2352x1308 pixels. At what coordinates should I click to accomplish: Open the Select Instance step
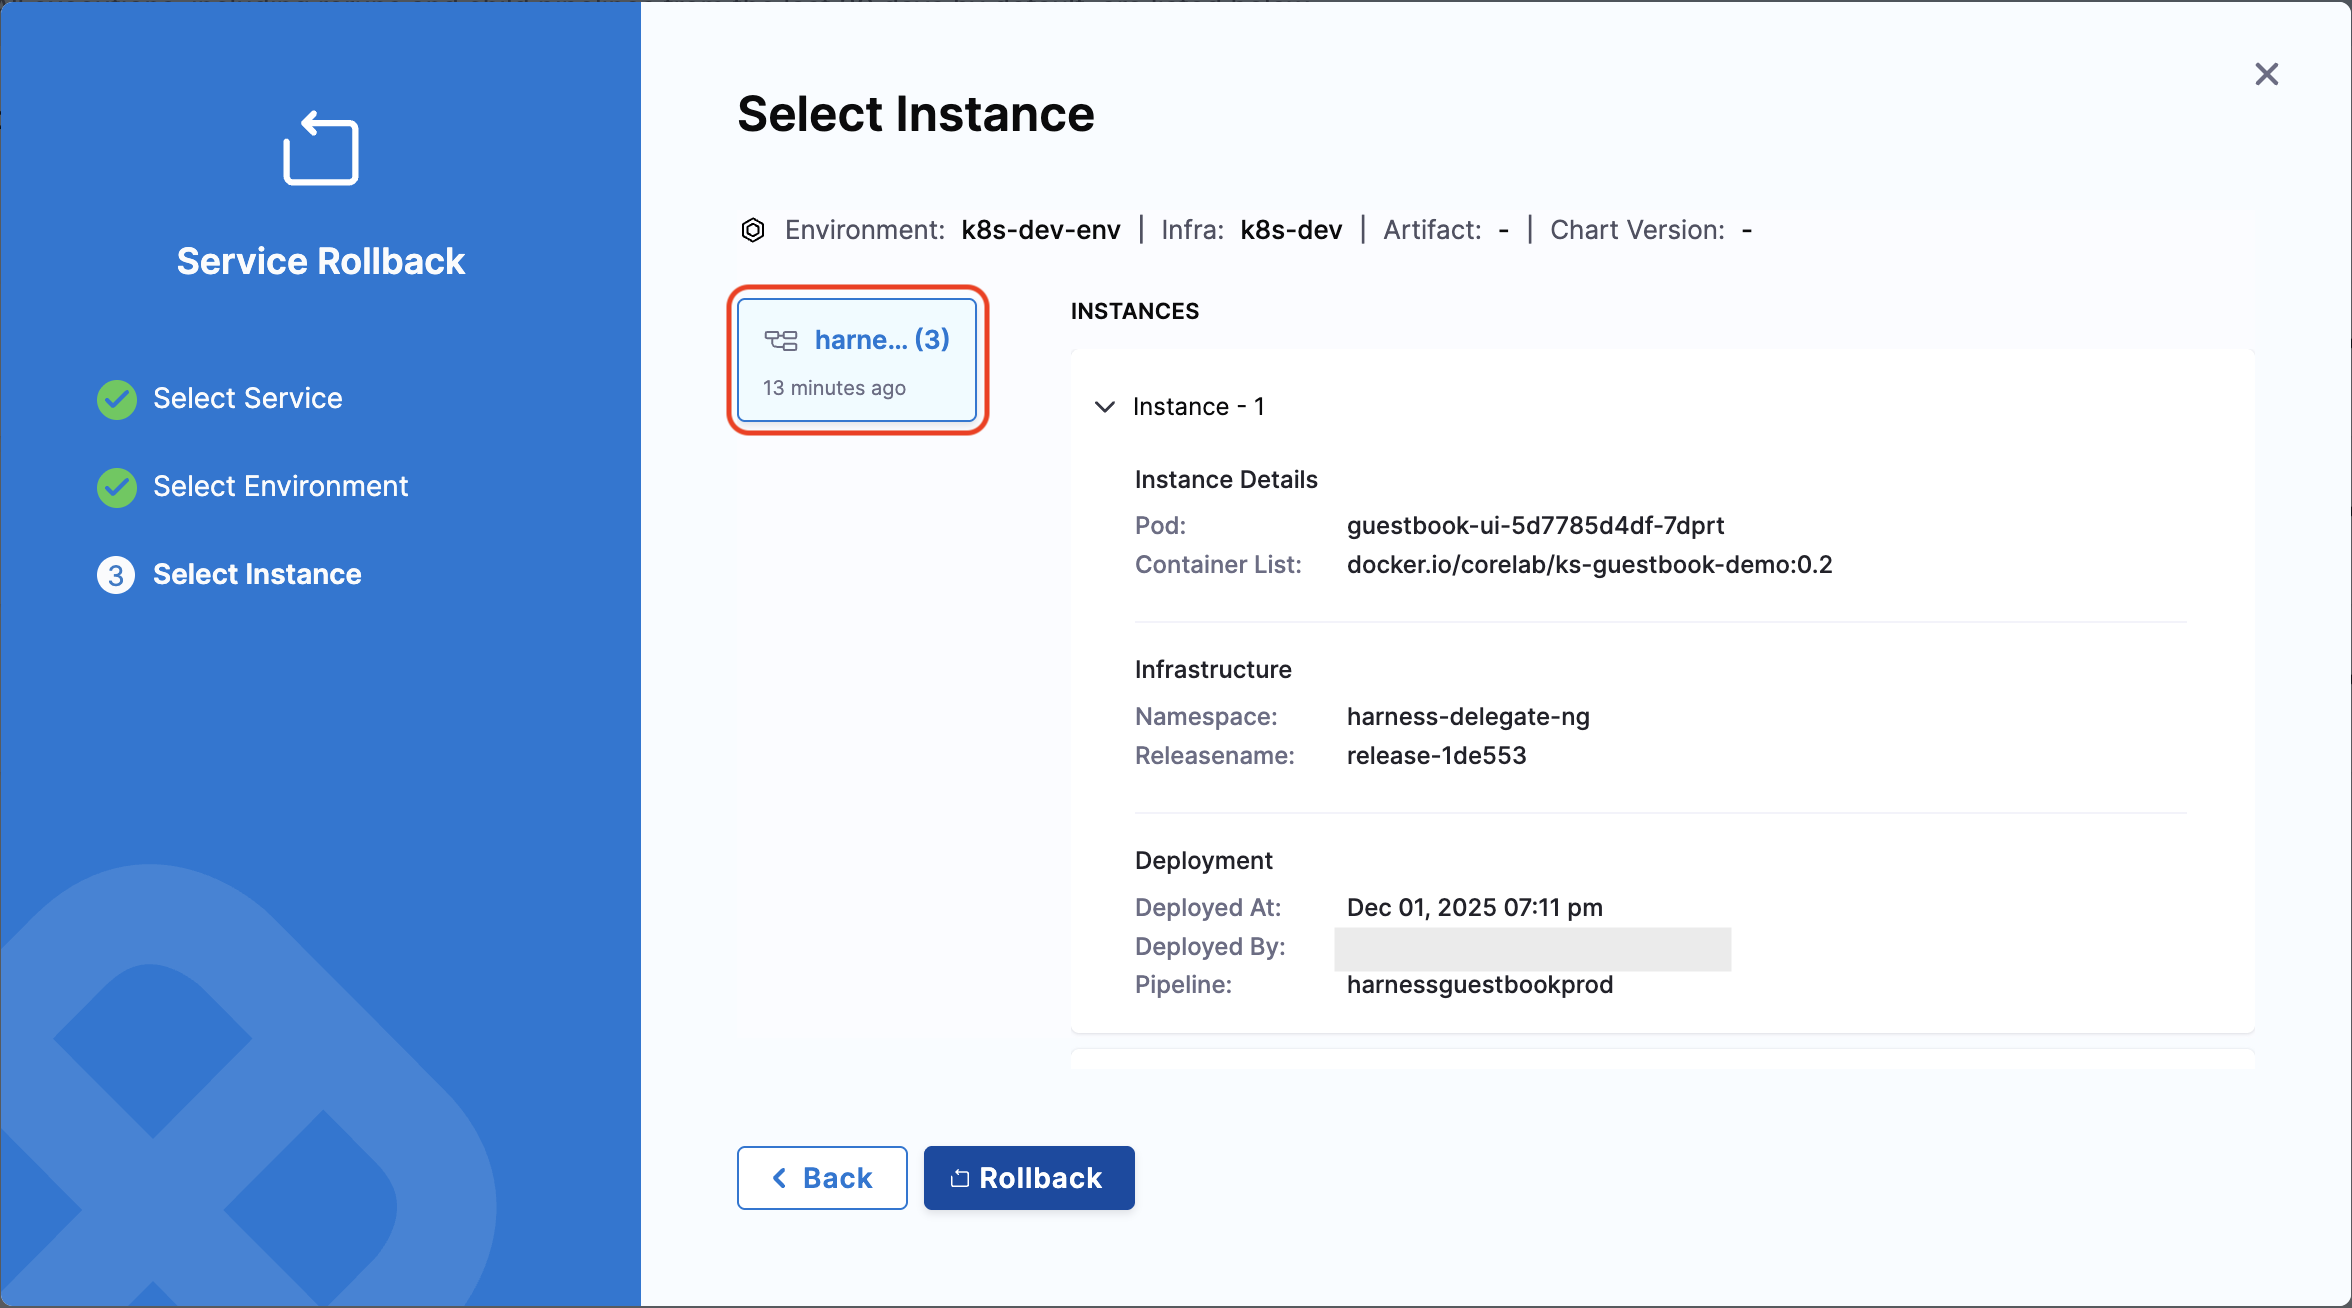pos(257,574)
